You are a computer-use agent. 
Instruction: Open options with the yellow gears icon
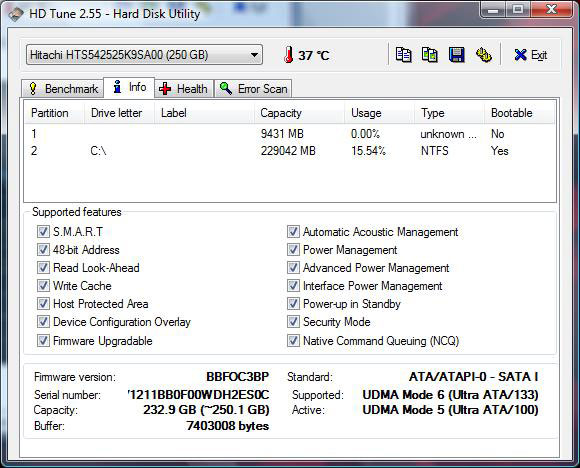point(483,55)
